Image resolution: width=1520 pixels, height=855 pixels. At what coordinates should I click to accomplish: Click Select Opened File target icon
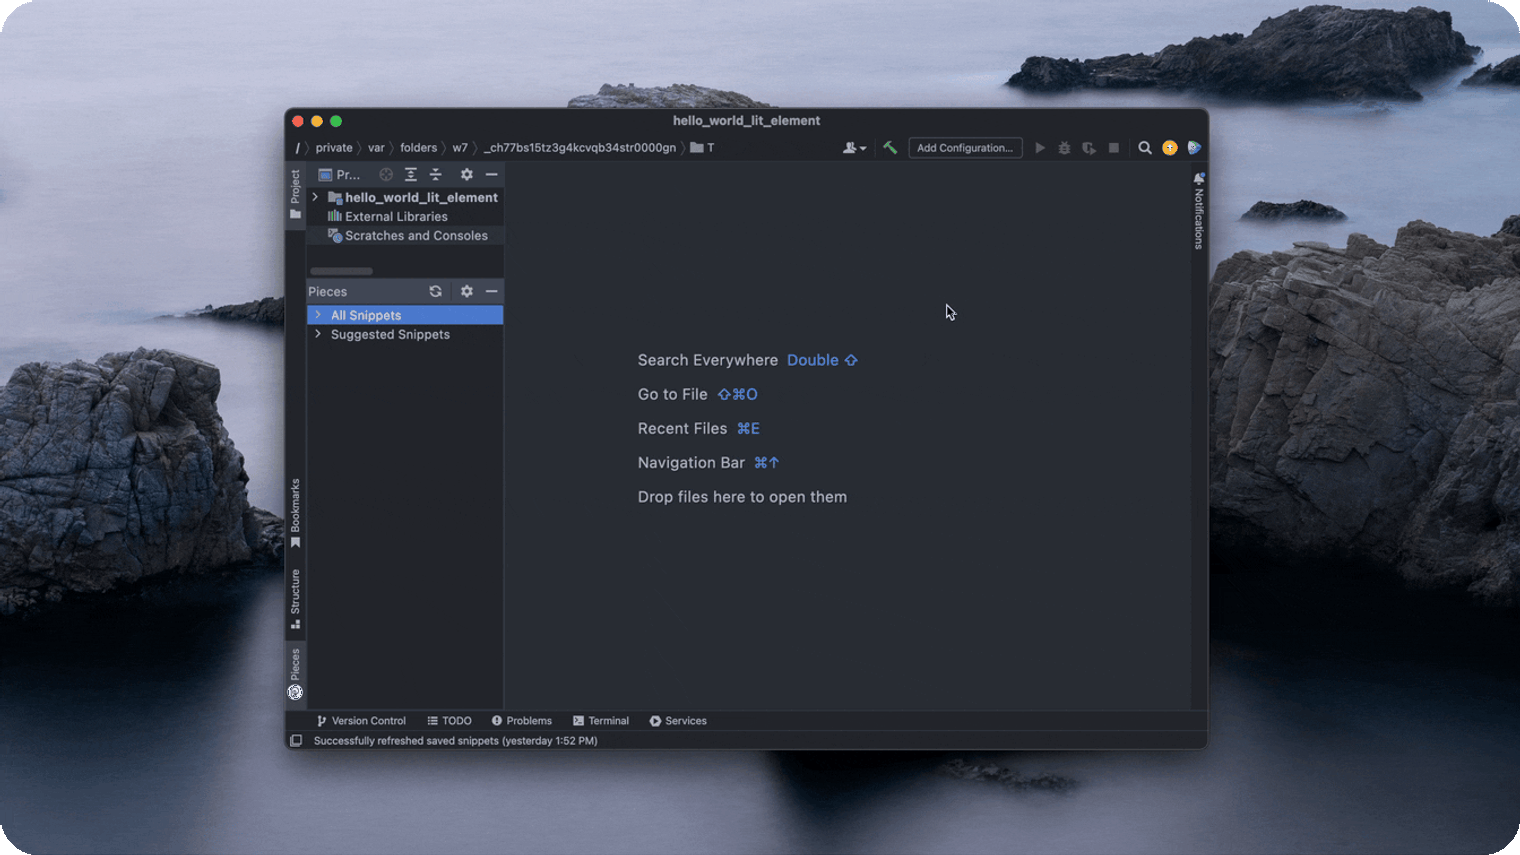(x=386, y=174)
